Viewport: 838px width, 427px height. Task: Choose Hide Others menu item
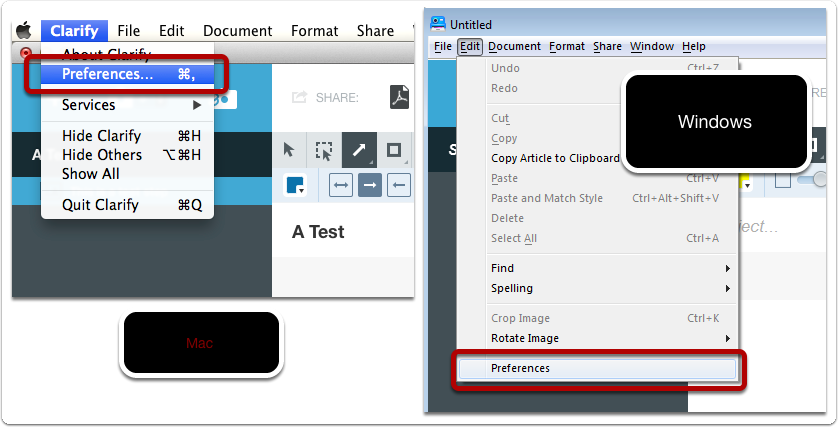click(x=128, y=155)
